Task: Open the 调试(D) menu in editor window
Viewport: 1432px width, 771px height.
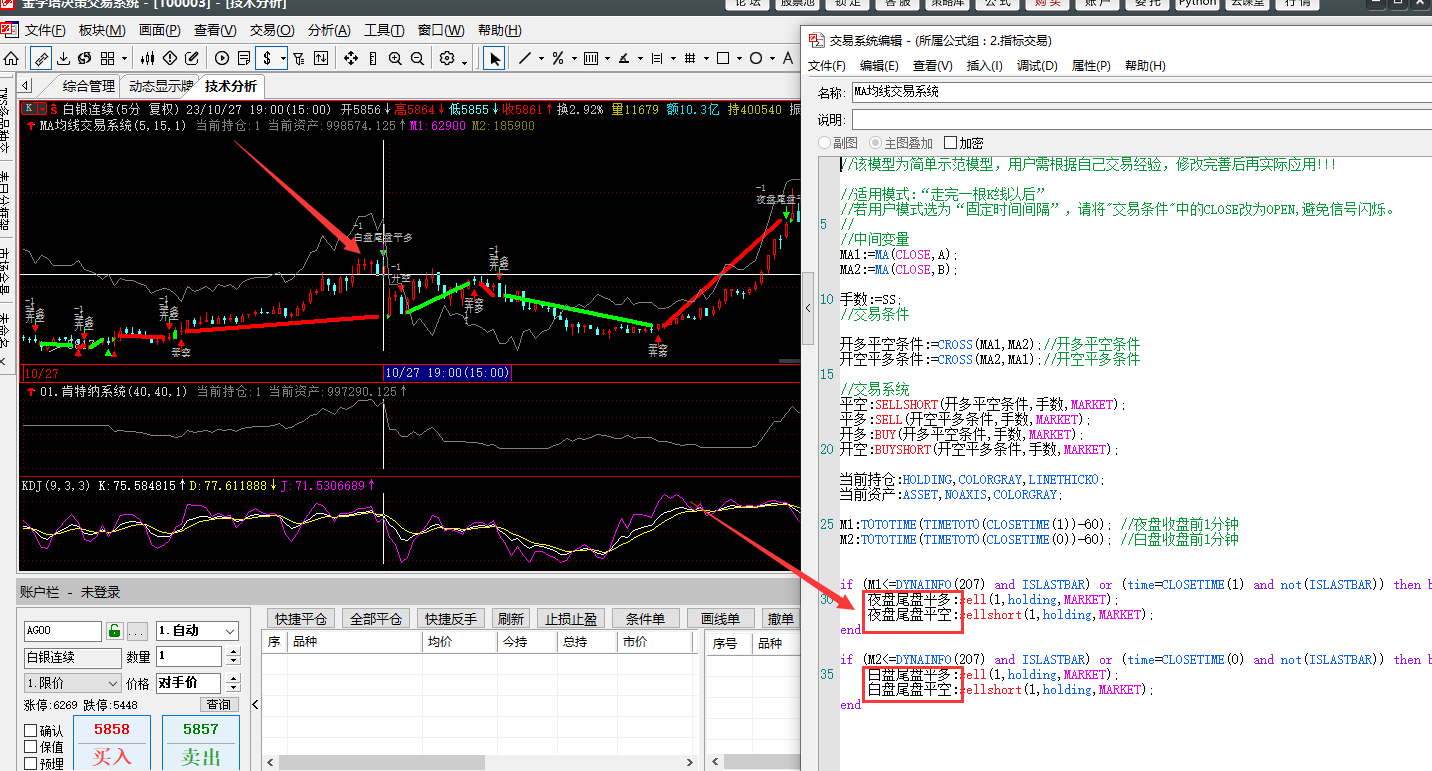Action: click(1037, 66)
